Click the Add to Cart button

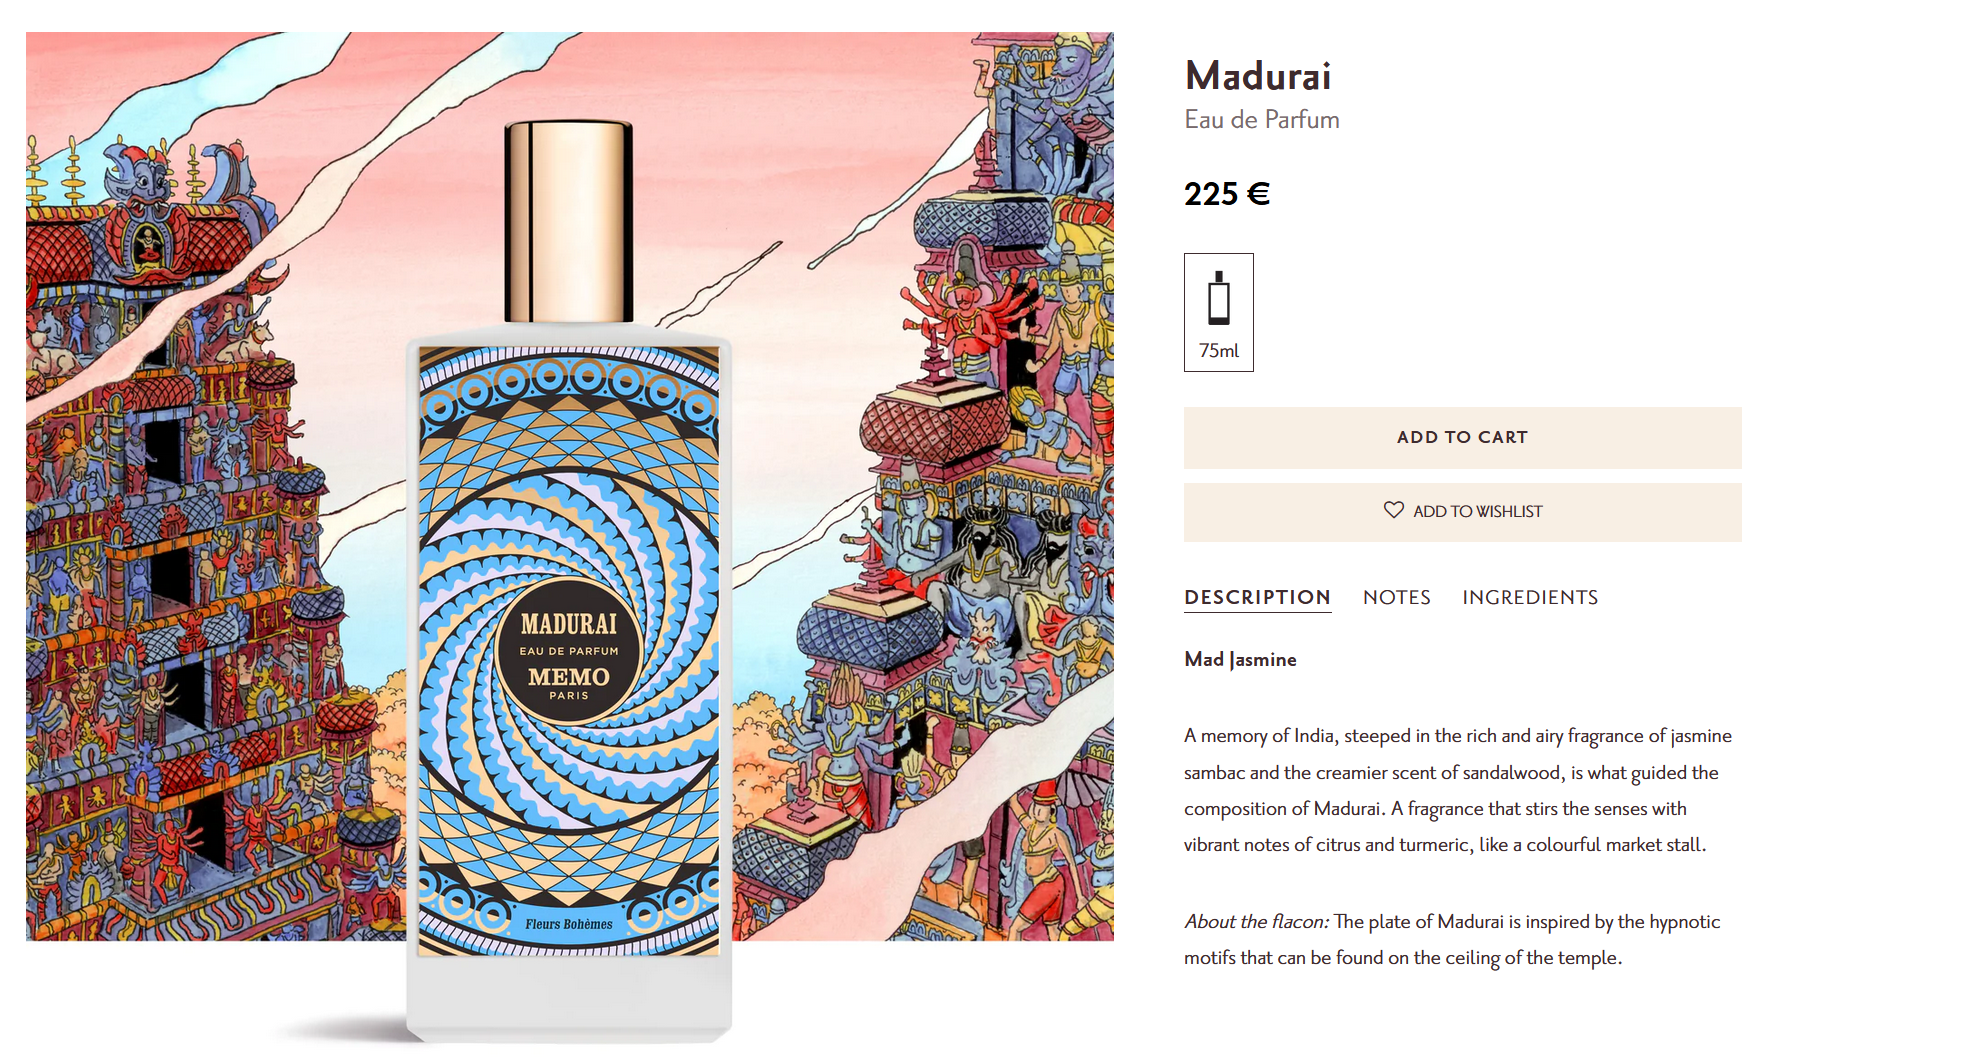tap(1462, 437)
